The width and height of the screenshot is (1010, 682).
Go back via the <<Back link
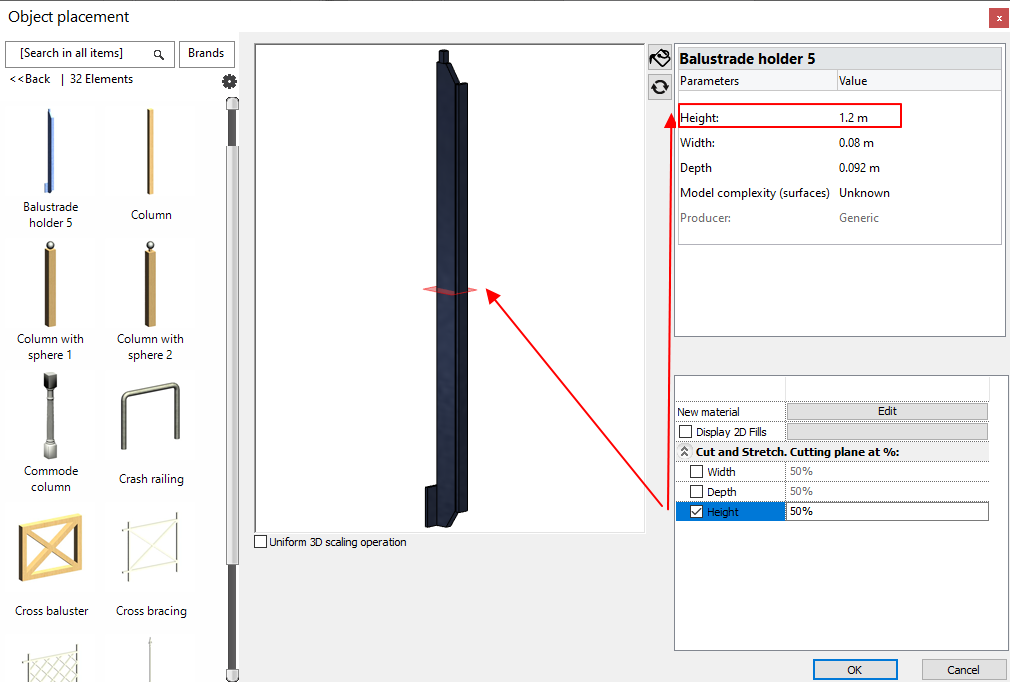pyautogui.click(x=30, y=79)
